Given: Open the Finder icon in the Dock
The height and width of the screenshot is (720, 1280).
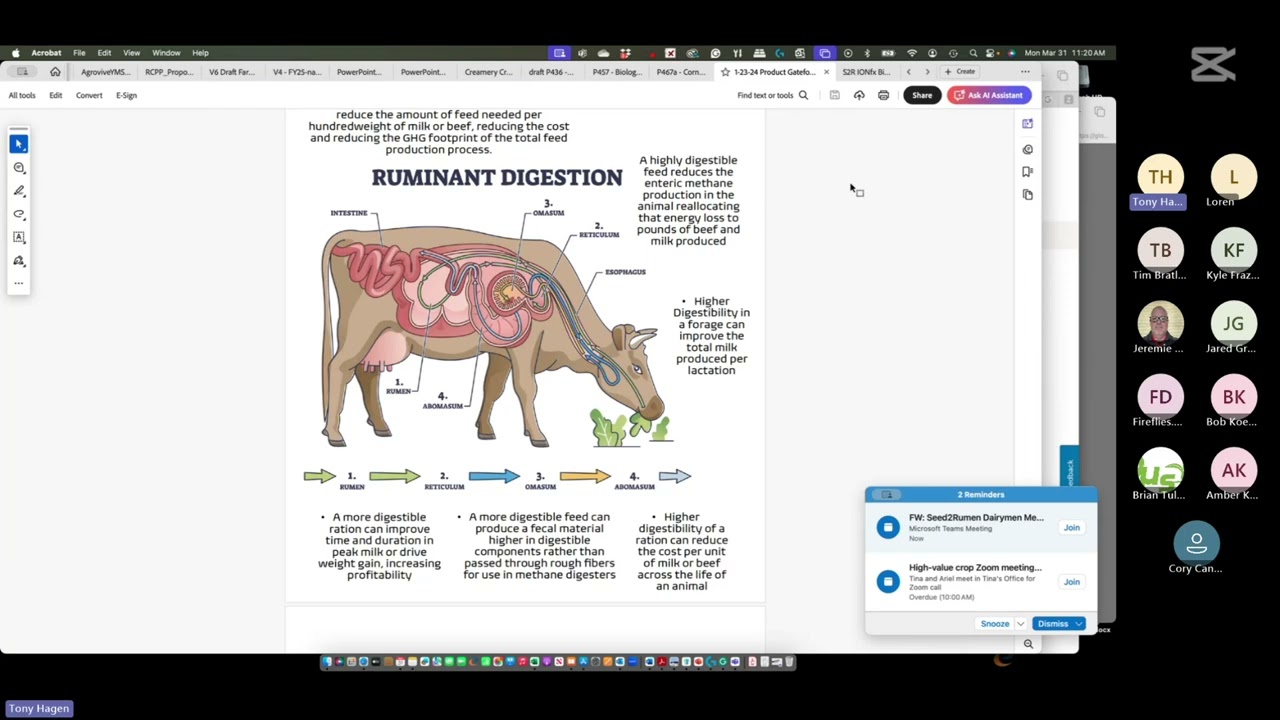Looking at the screenshot, I should point(327,661).
